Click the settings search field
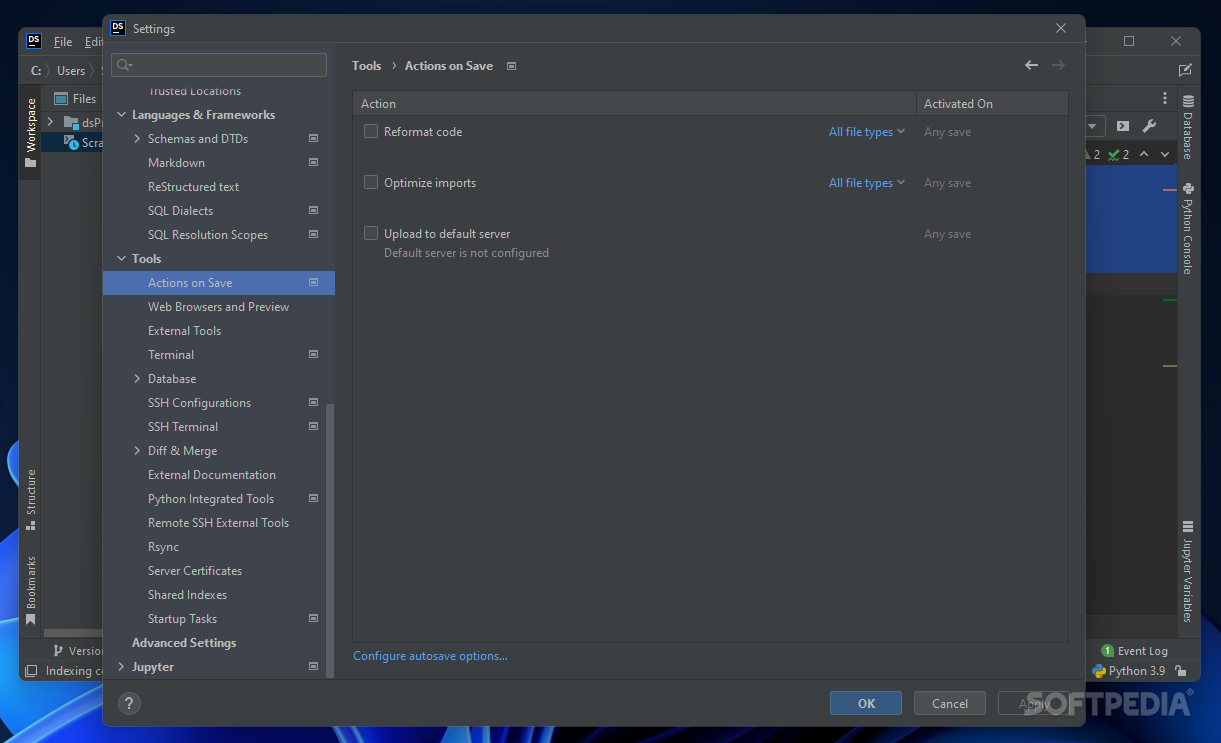The width and height of the screenshot is (1221, 743). (x=219, y=65)
